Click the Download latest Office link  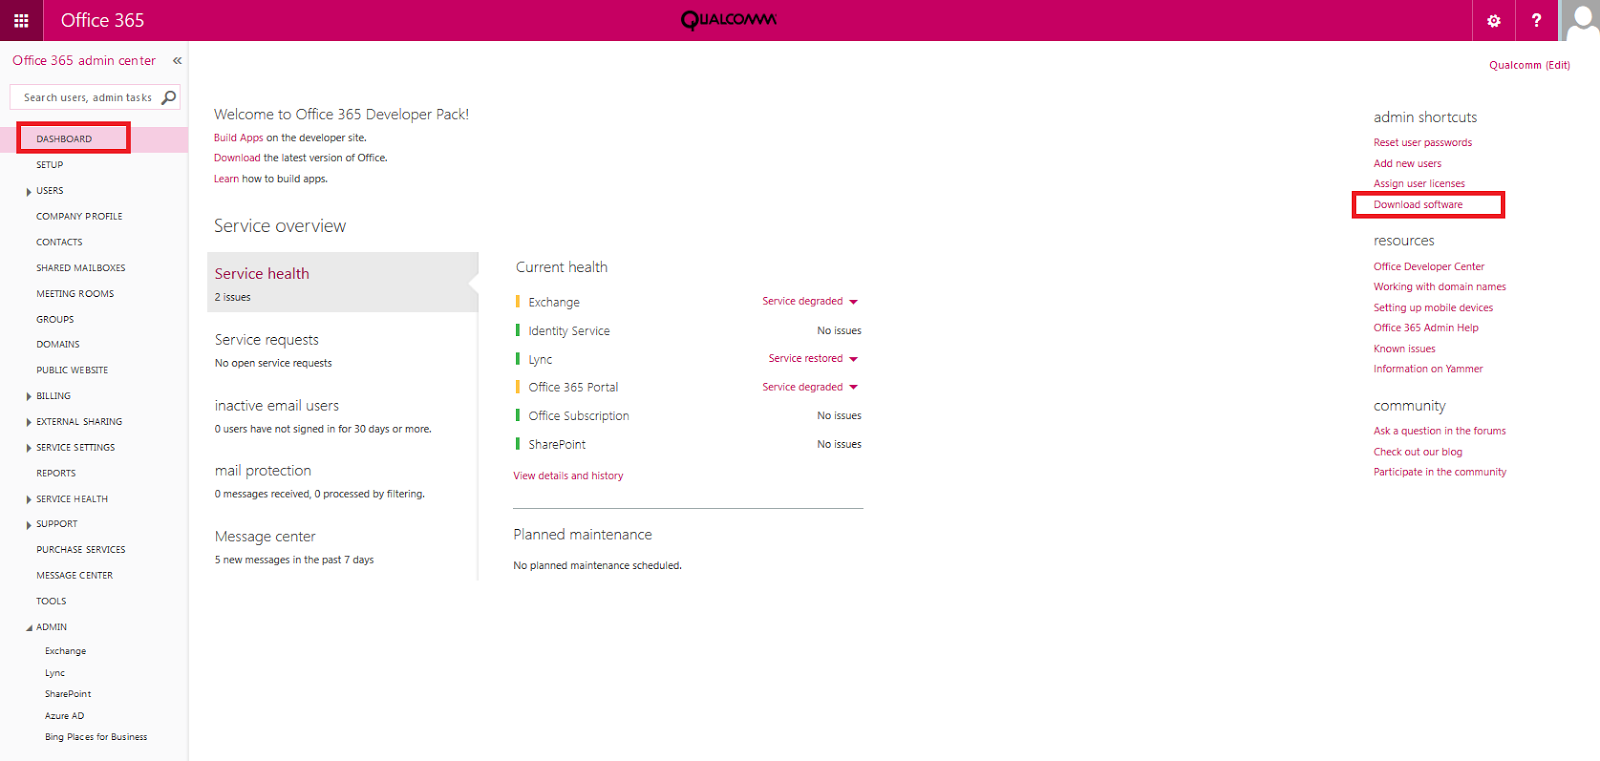237,158
